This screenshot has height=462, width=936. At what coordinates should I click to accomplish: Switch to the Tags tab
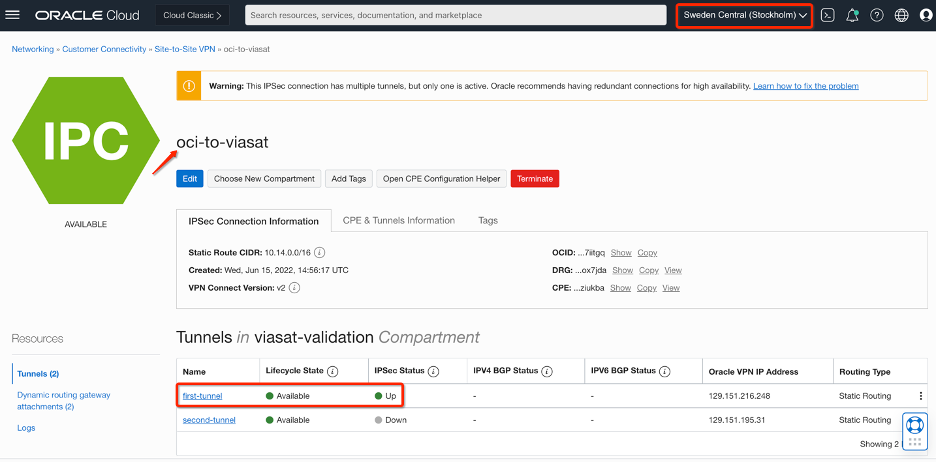(488, 221)
